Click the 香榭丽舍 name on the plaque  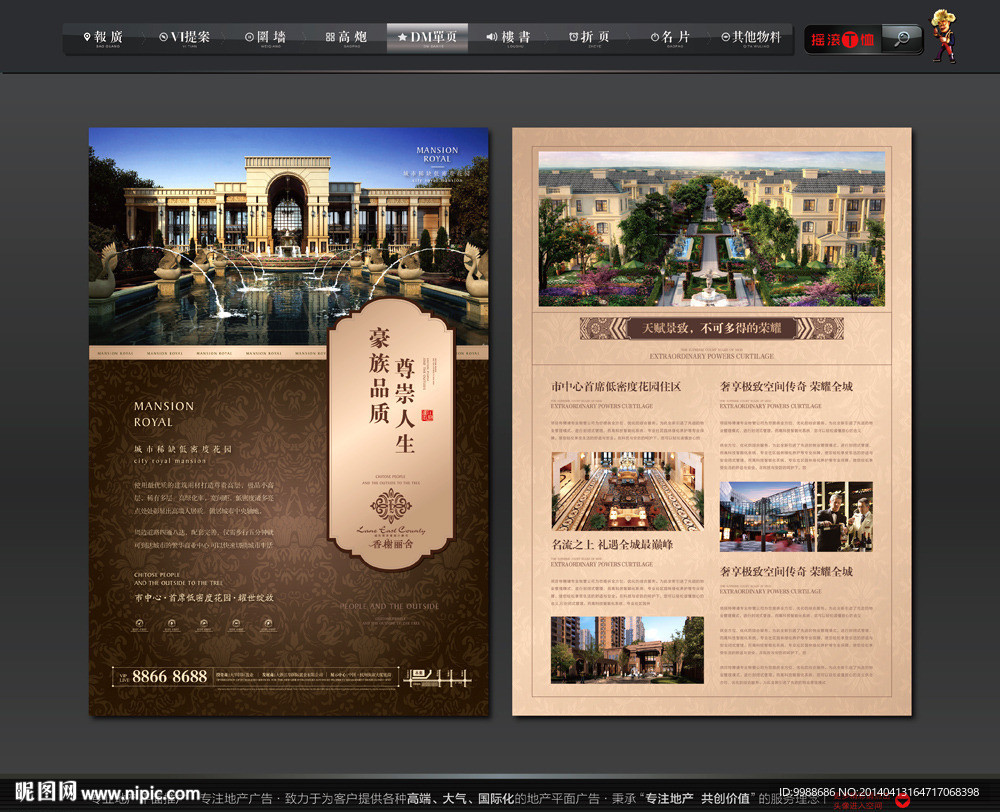392,544
